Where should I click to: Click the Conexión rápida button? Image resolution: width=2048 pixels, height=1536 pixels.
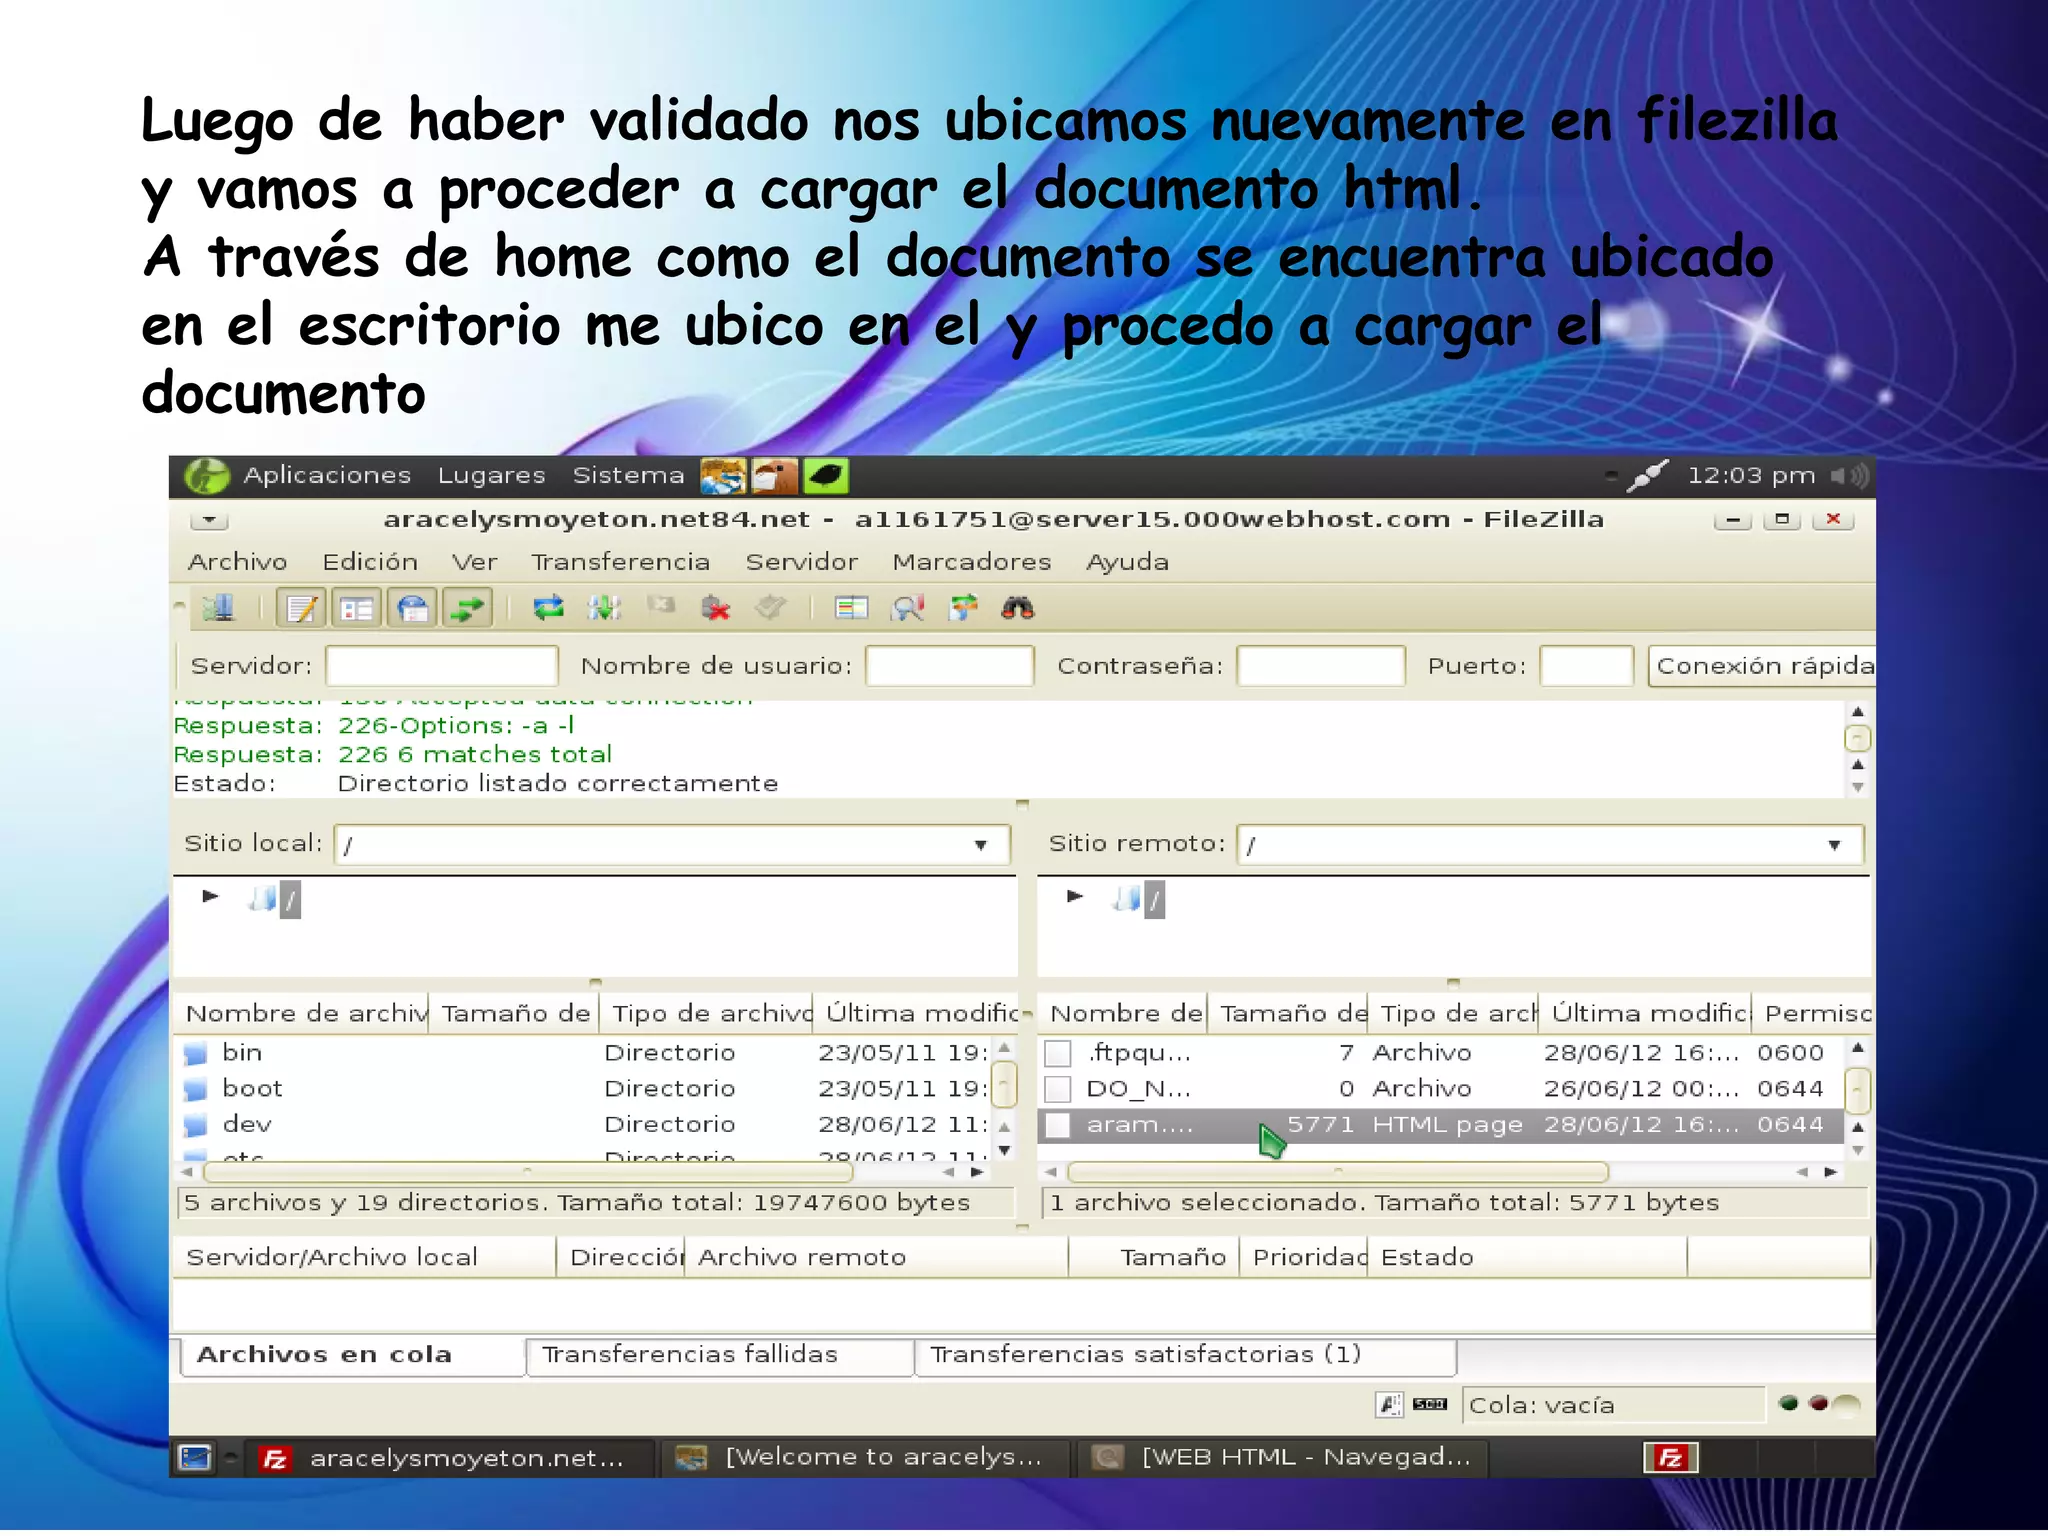tap(1762, 666)
